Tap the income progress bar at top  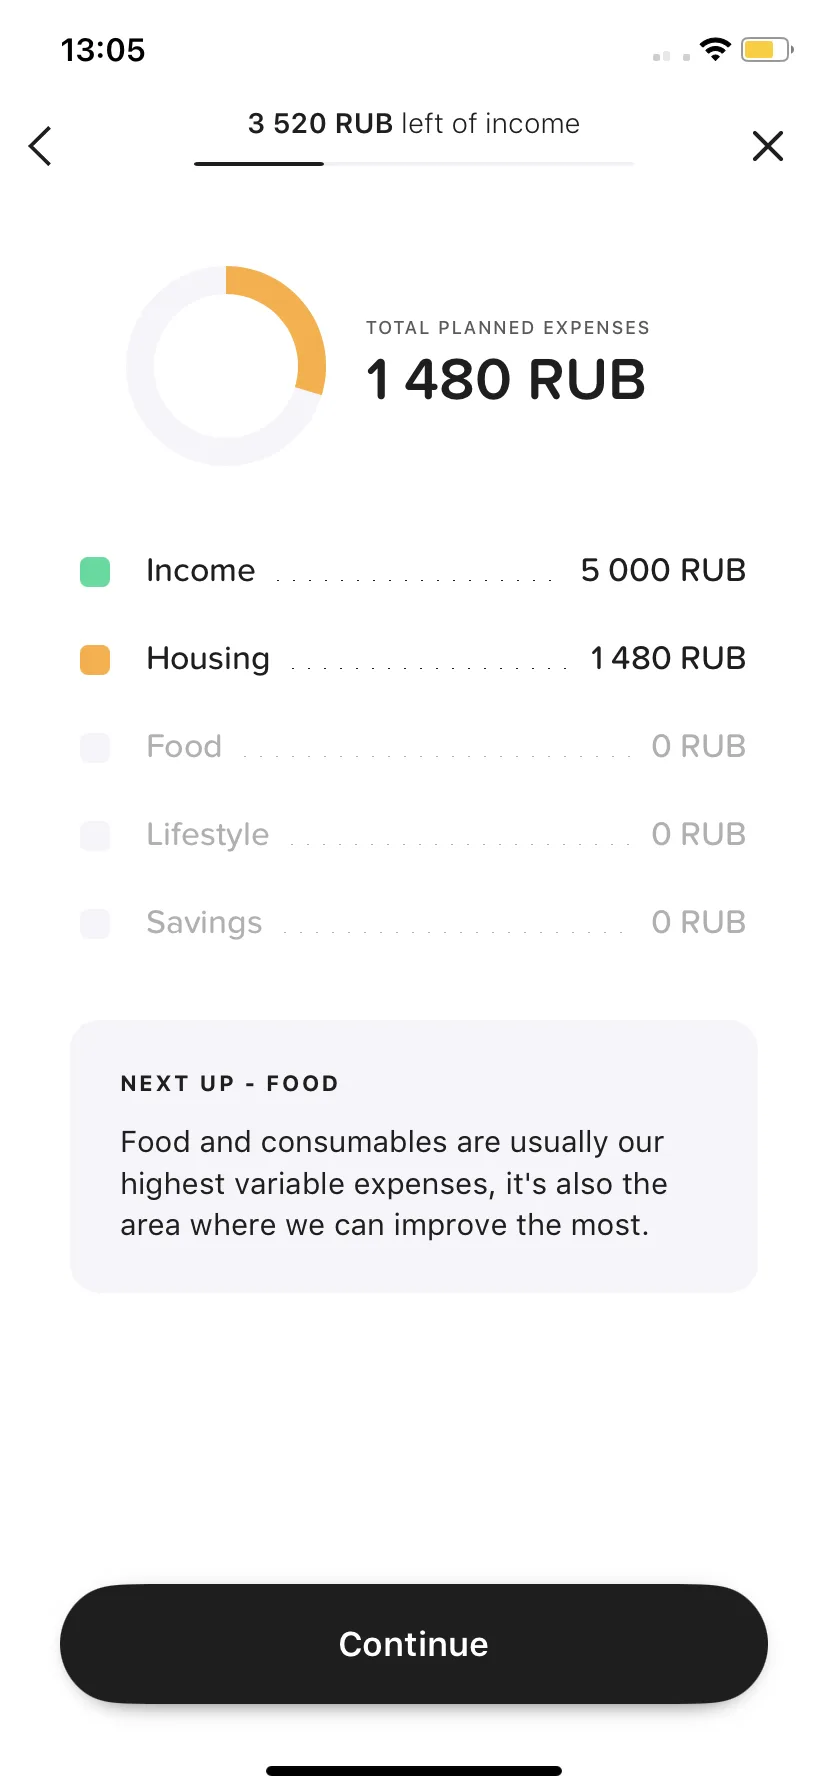414,163
